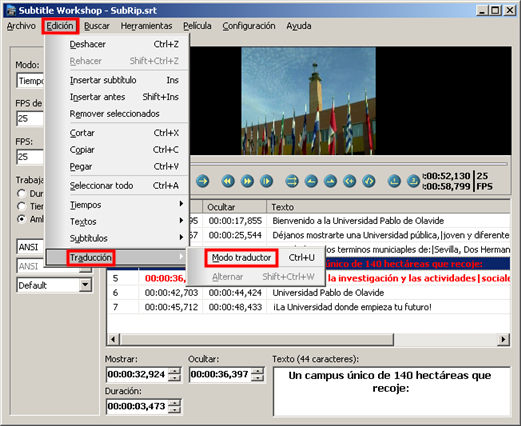This screenshot has width=521, height=426.
Task: Expand the Tiempos submenu
Action: (x=117, y=204)
